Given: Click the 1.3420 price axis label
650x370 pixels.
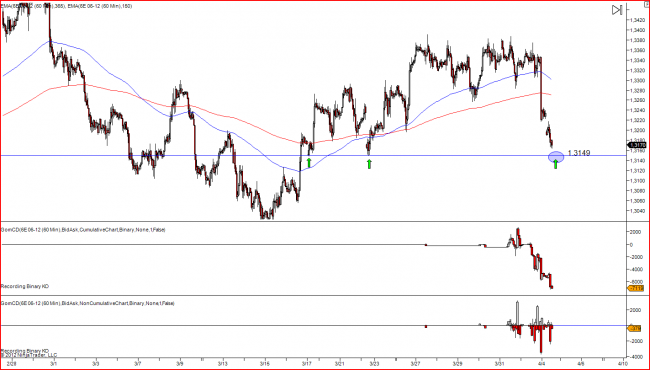Looking at the screenshot, I should 638,20.
